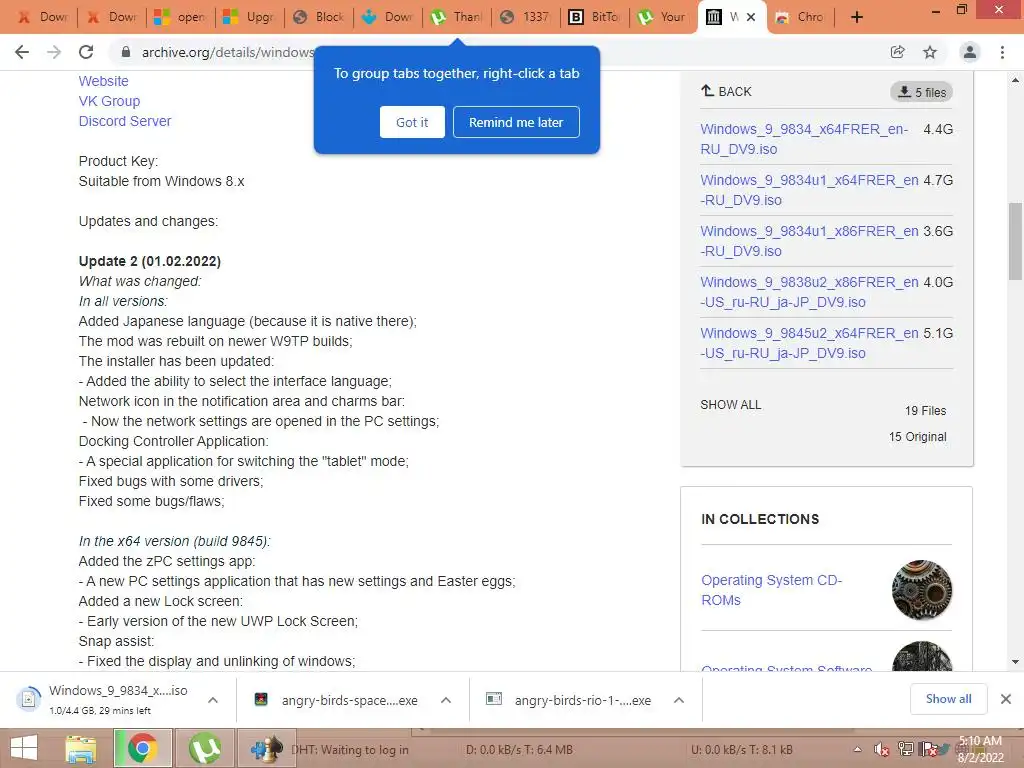Show all downloads

point(948,699)
